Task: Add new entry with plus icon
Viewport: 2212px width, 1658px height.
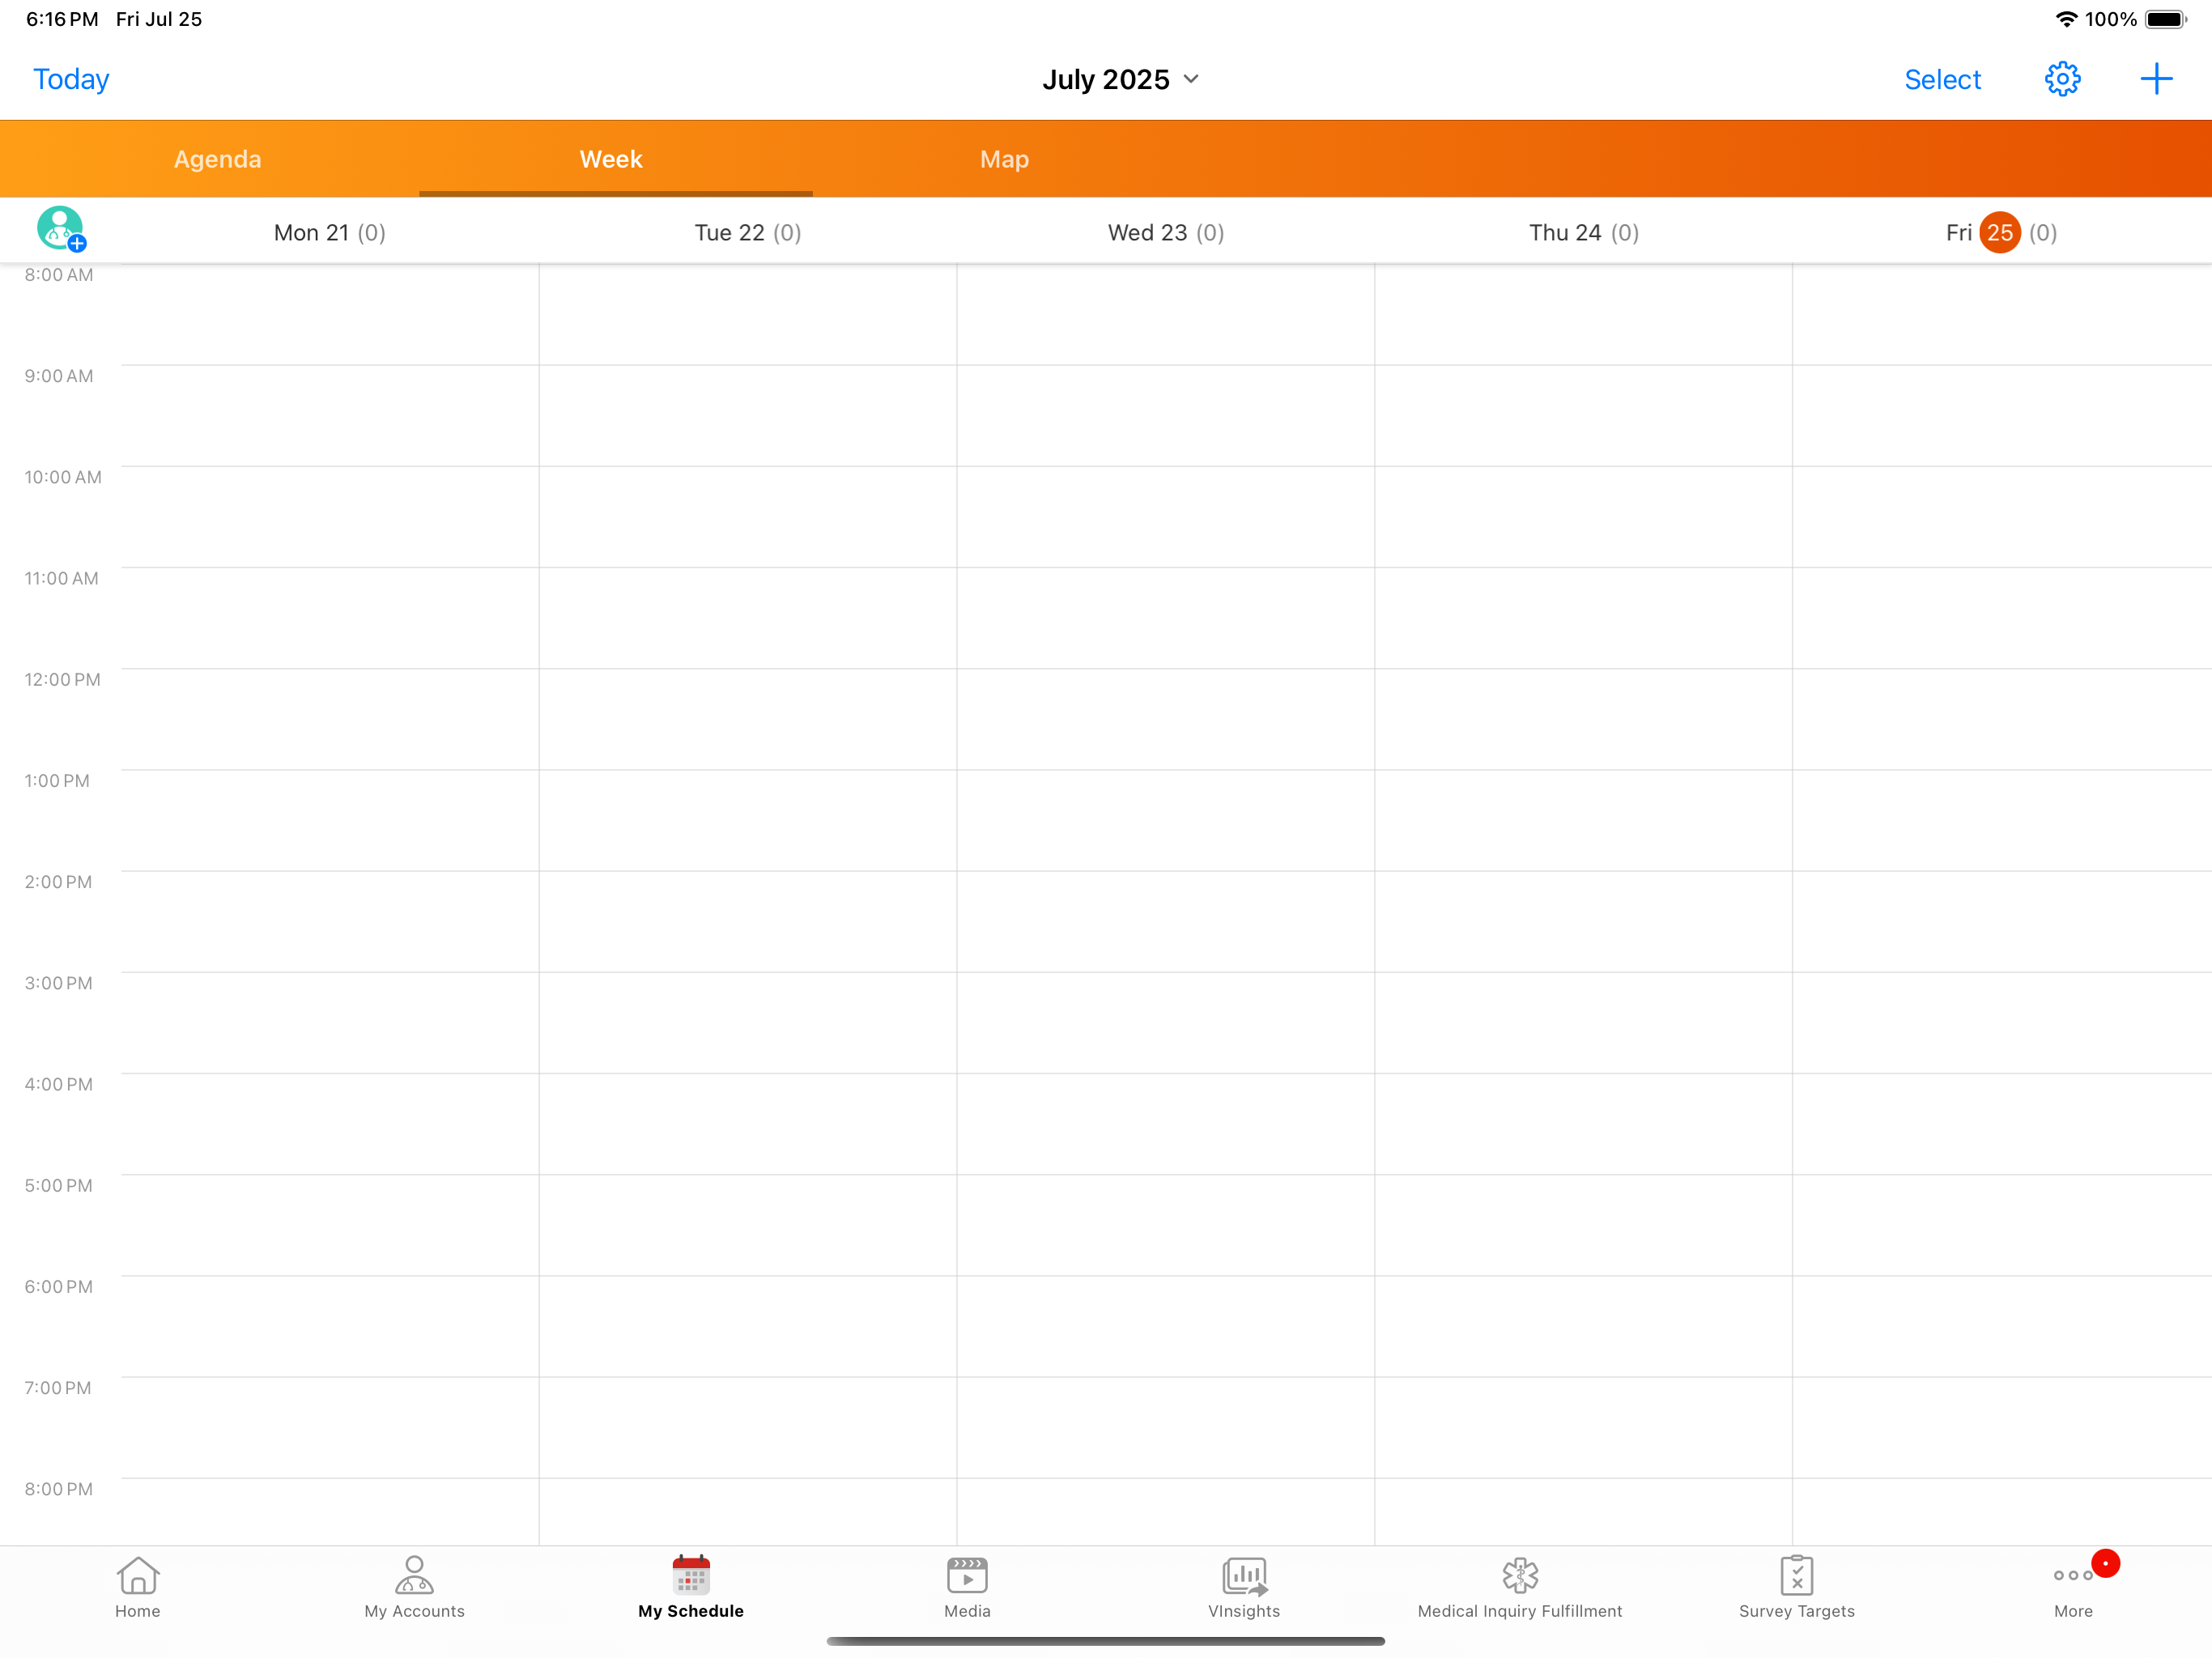Action: pos(2155,79)
